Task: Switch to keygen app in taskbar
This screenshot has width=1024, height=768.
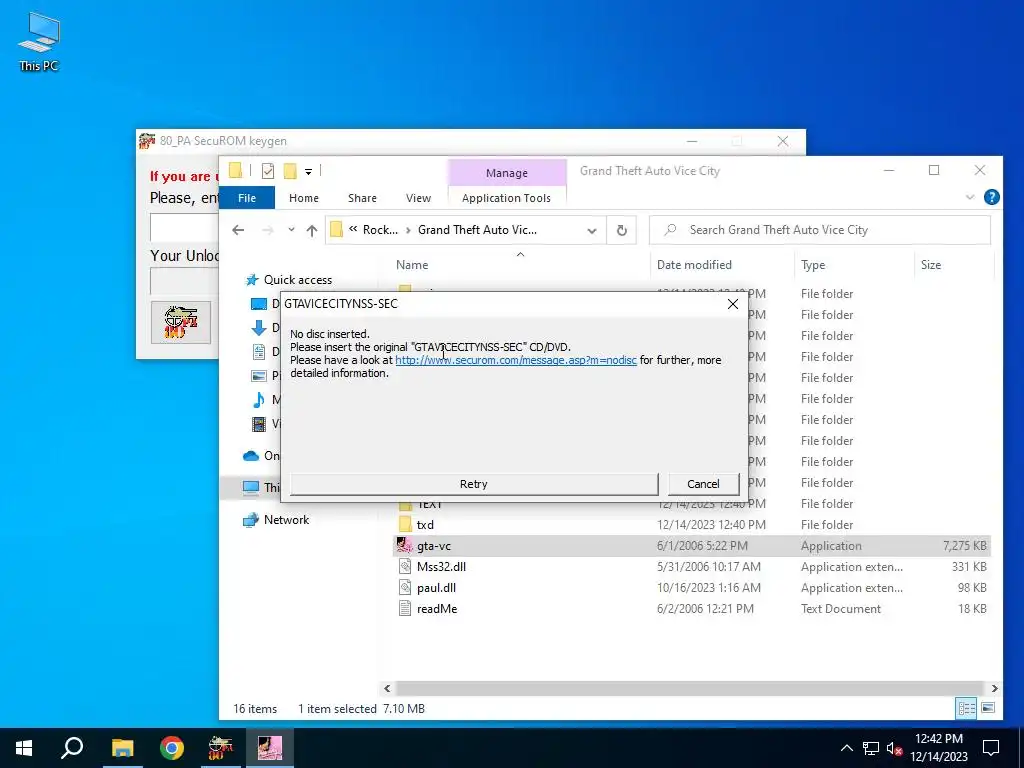Action: point(221,748)
